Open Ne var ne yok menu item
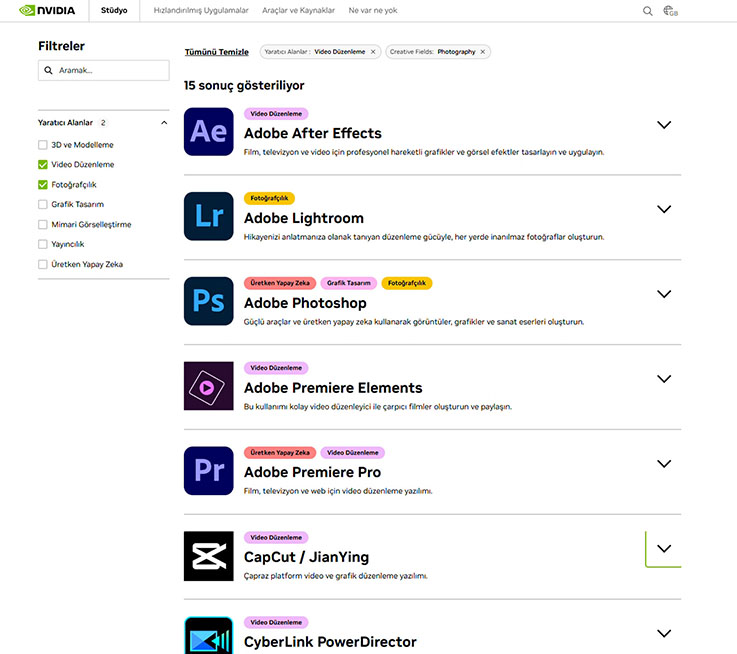This screenshot has height=654, width=737. (x=373, y=10)
